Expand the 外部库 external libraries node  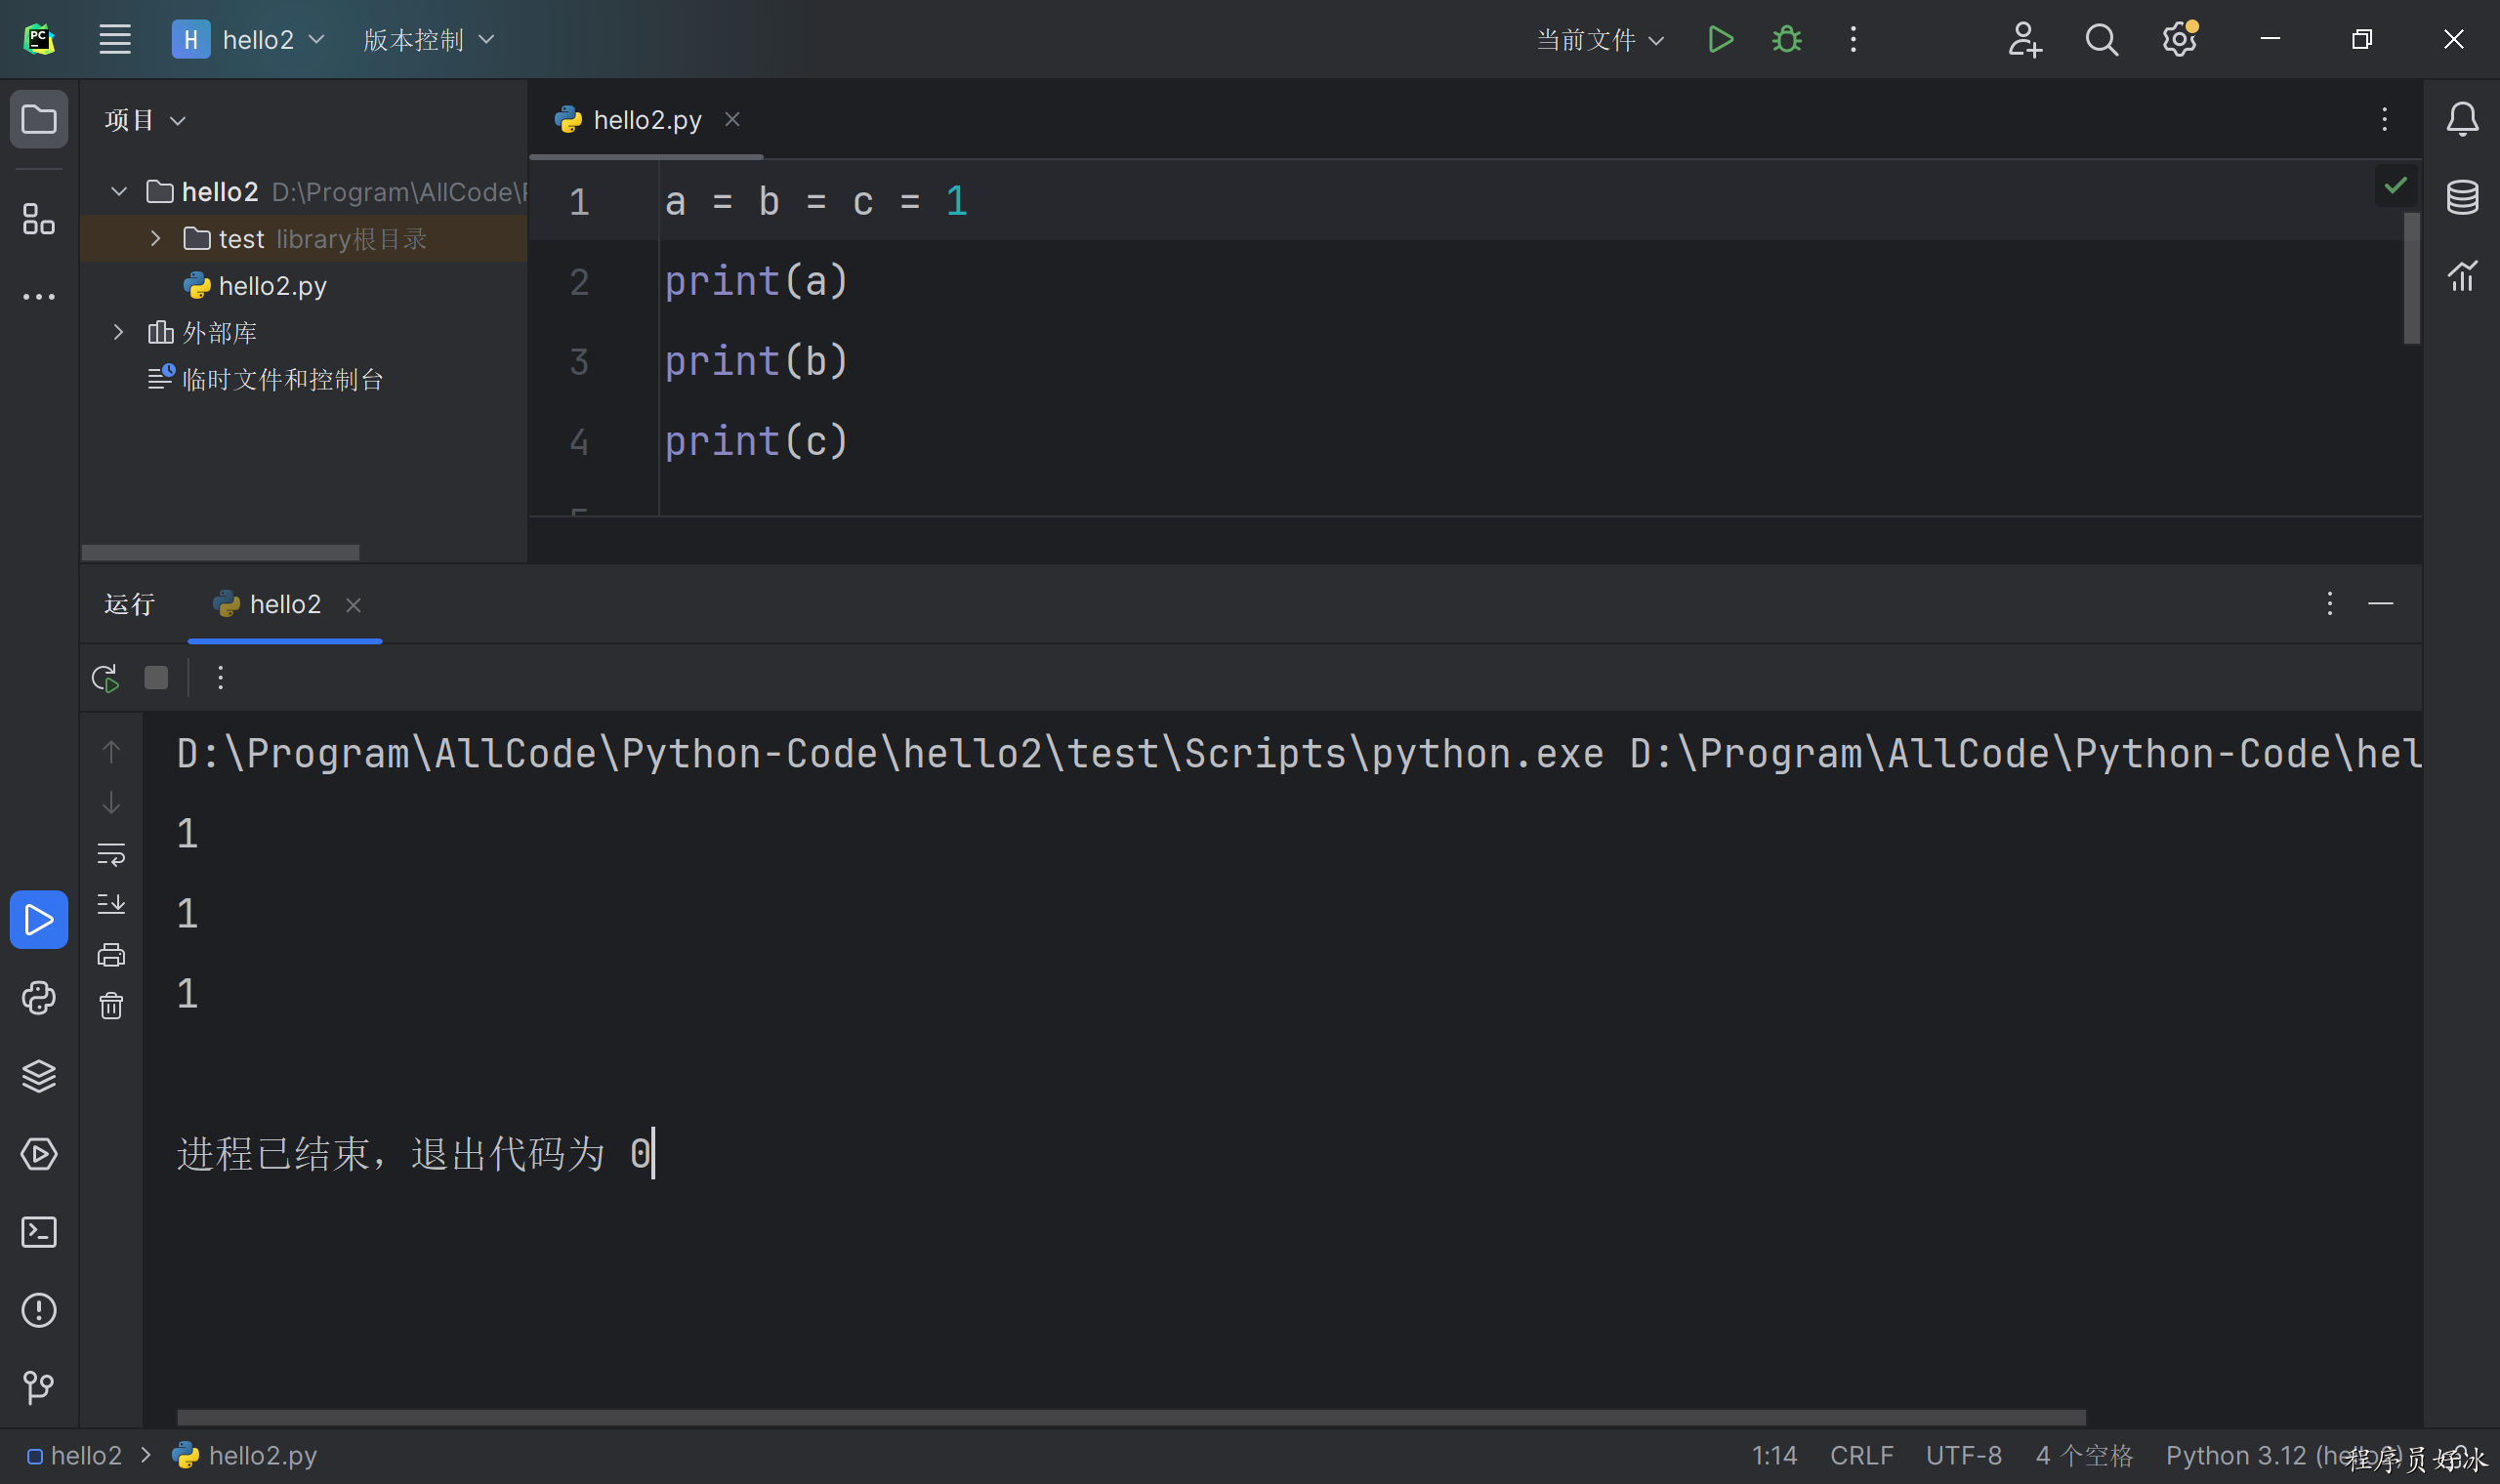119,332
